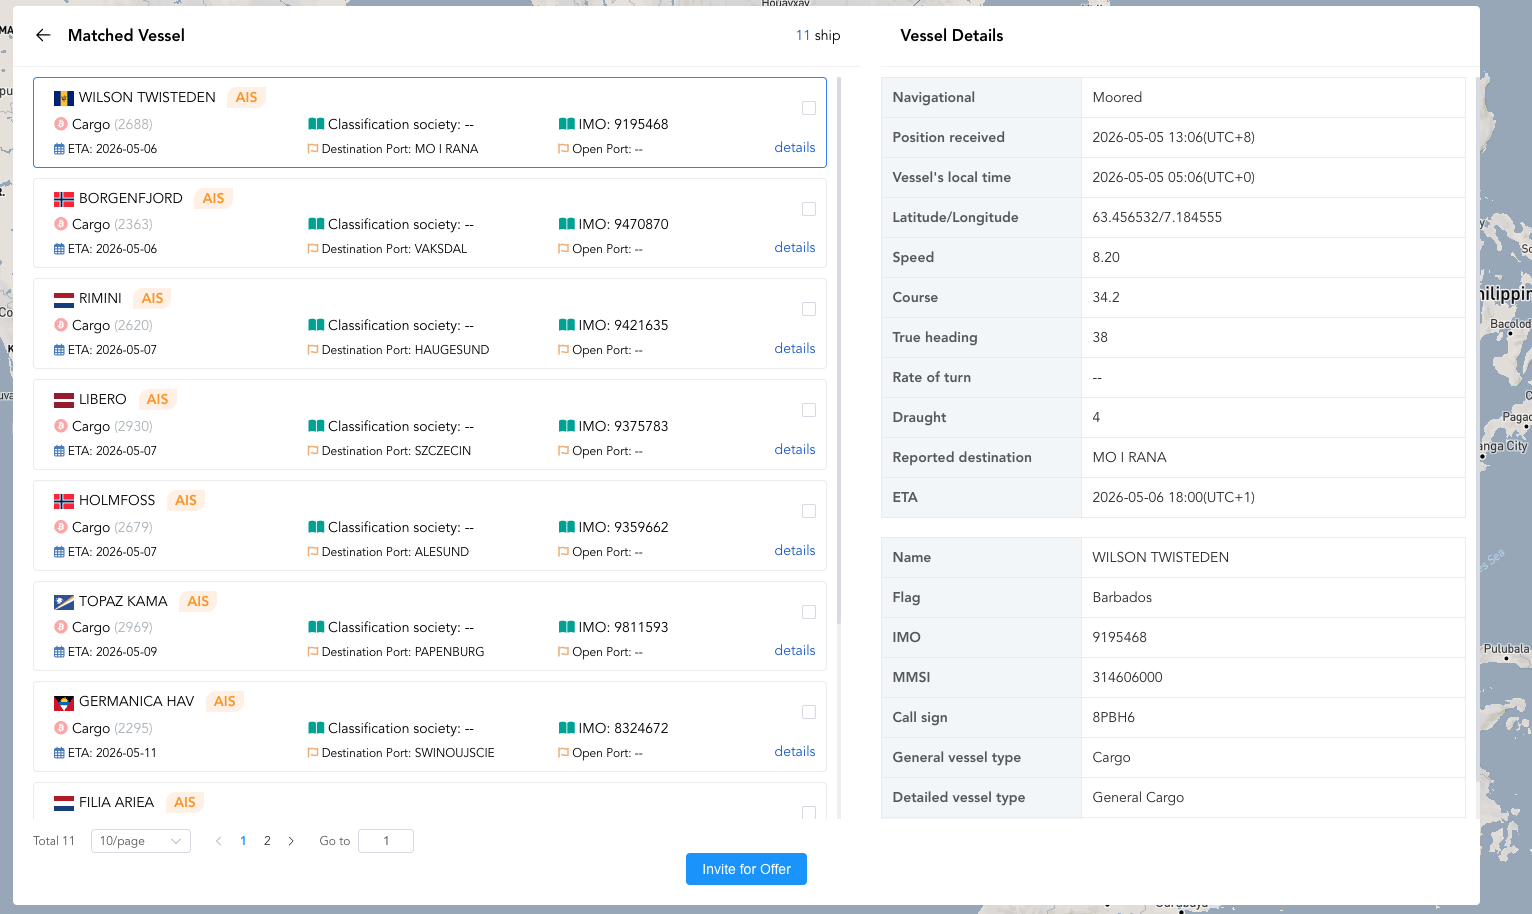This screenshot has height=914, width=1532.
Task: Click the flag icon beside GERMANICA HAV
Action: click(x=64, y=702)
